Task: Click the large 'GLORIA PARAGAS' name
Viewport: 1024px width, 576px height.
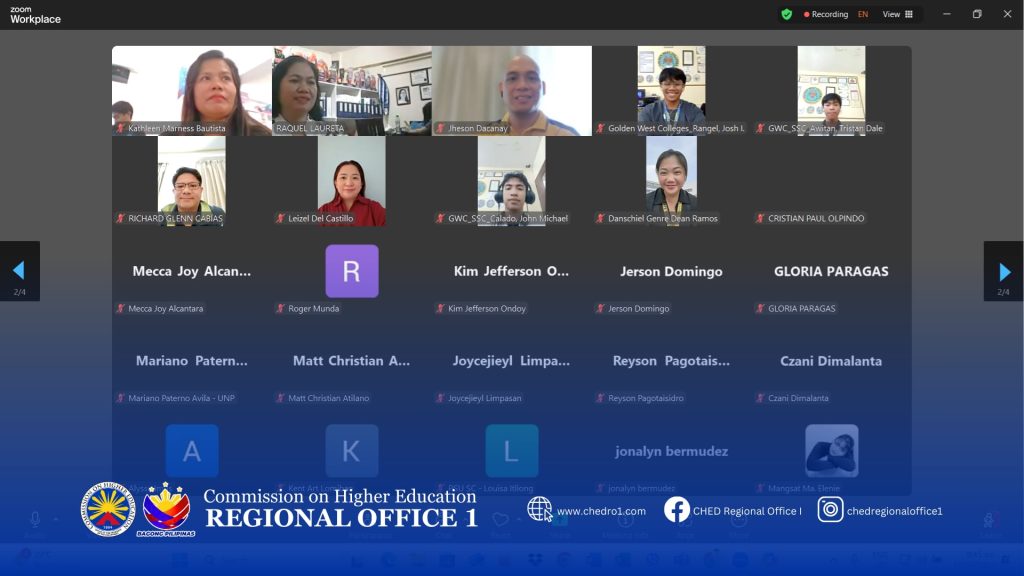Action: tap(831, 271)
